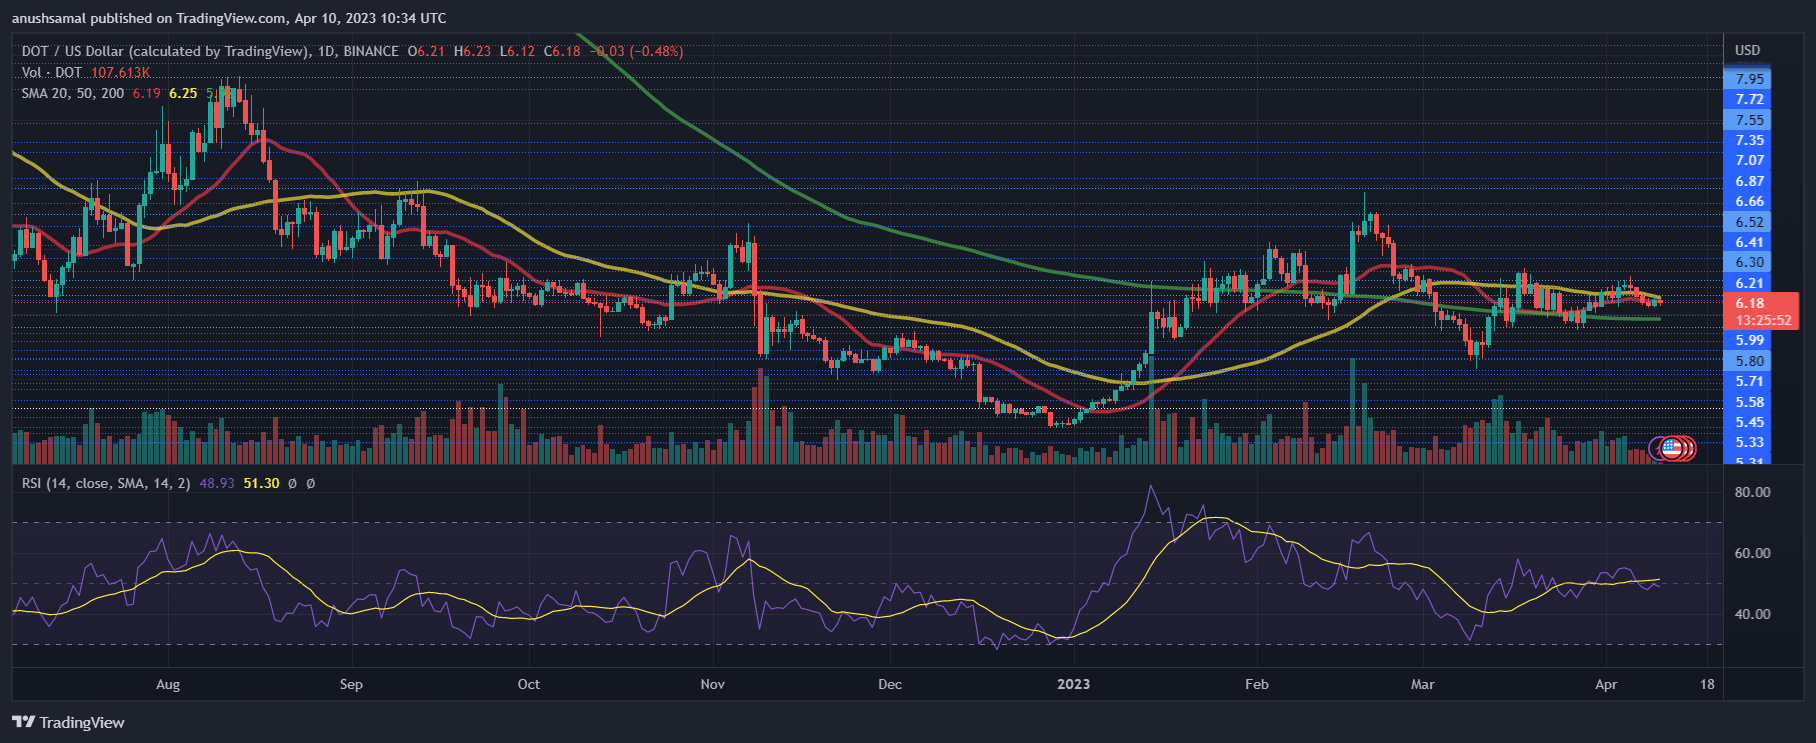Click the Nov label on time axis
This screenshot has height=743, width=1816.
click(712, 684)
